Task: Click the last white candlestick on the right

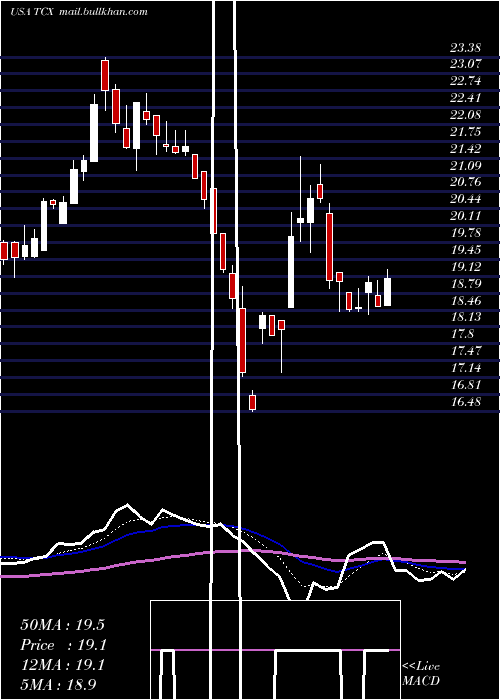Action: tap(388, 292)
